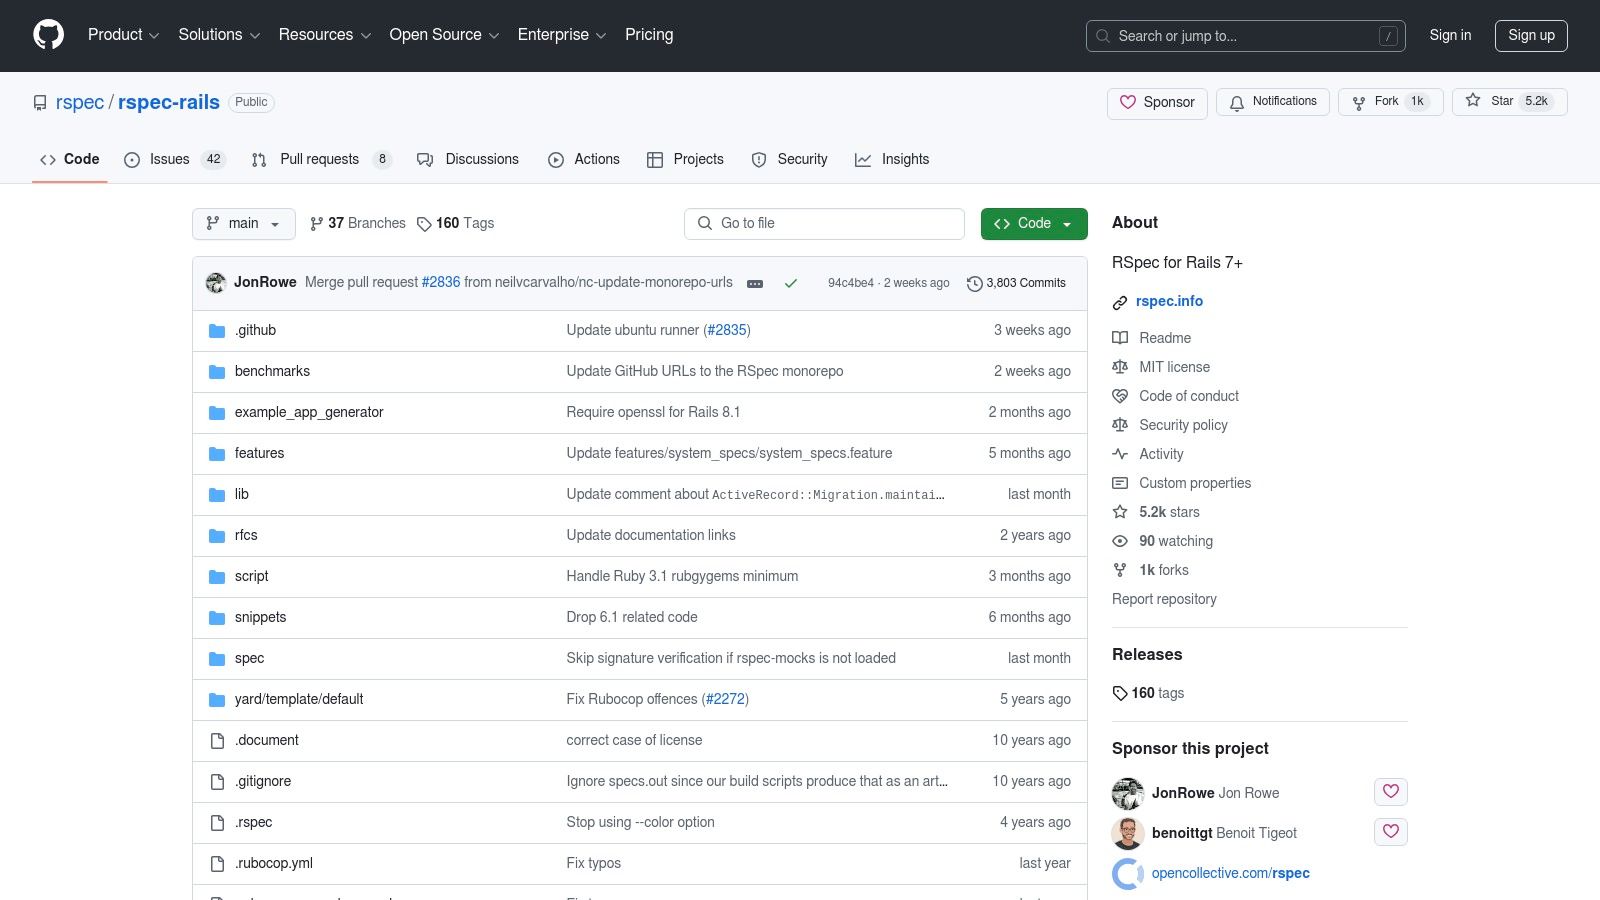
Task: Sponsor benoittgt with the heart button
Action: click(1391, 832)
